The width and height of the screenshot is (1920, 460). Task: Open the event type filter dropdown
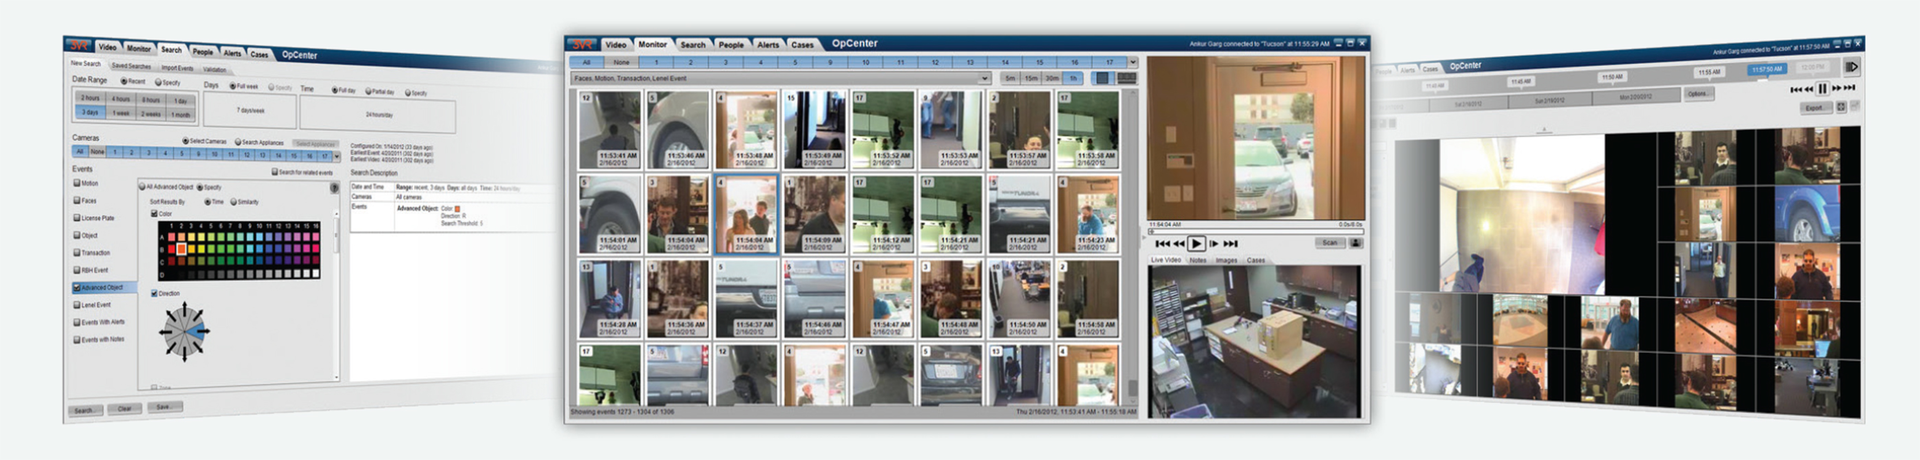pyautogui.click(x=984, y=78)
